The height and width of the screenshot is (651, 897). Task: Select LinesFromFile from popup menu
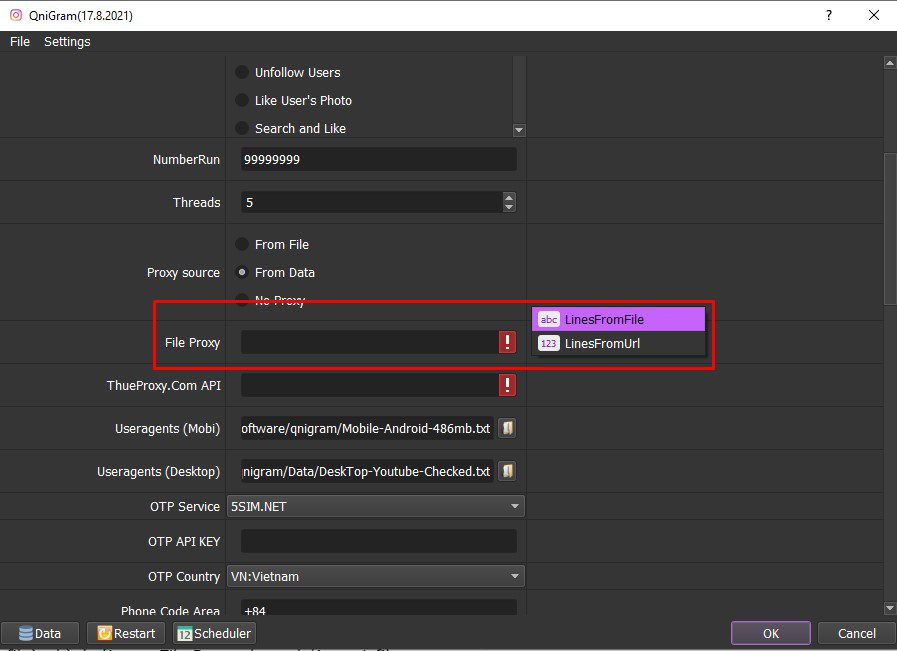point(618,319)
